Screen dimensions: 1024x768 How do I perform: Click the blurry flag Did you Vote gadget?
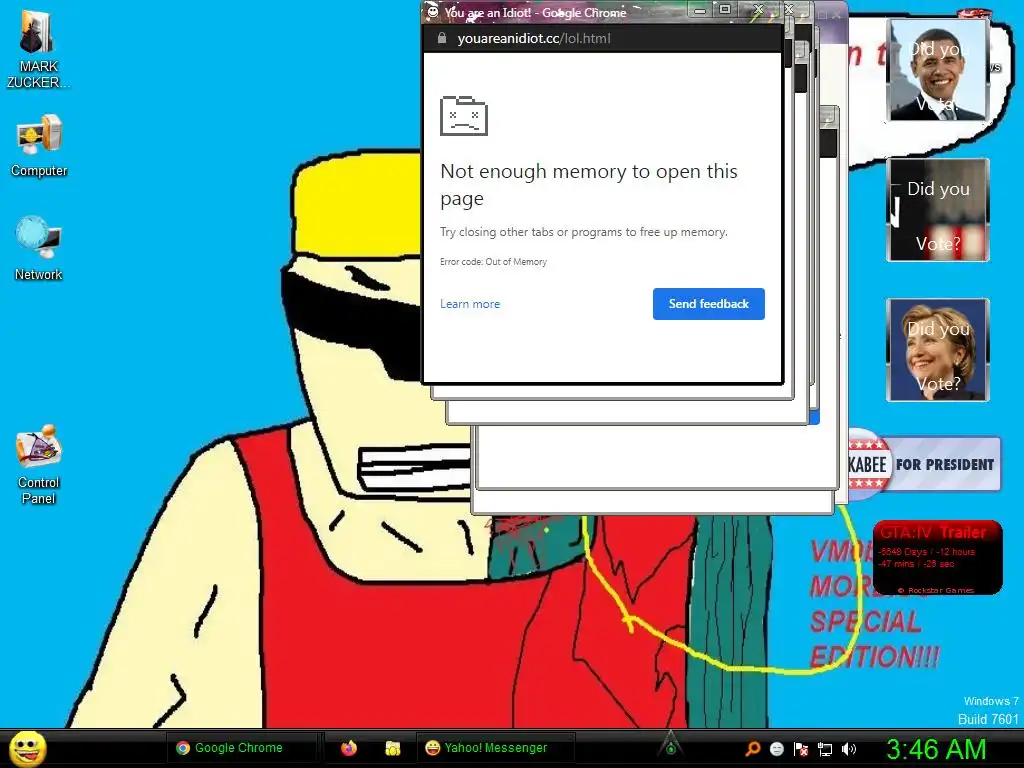pos(938,210)
